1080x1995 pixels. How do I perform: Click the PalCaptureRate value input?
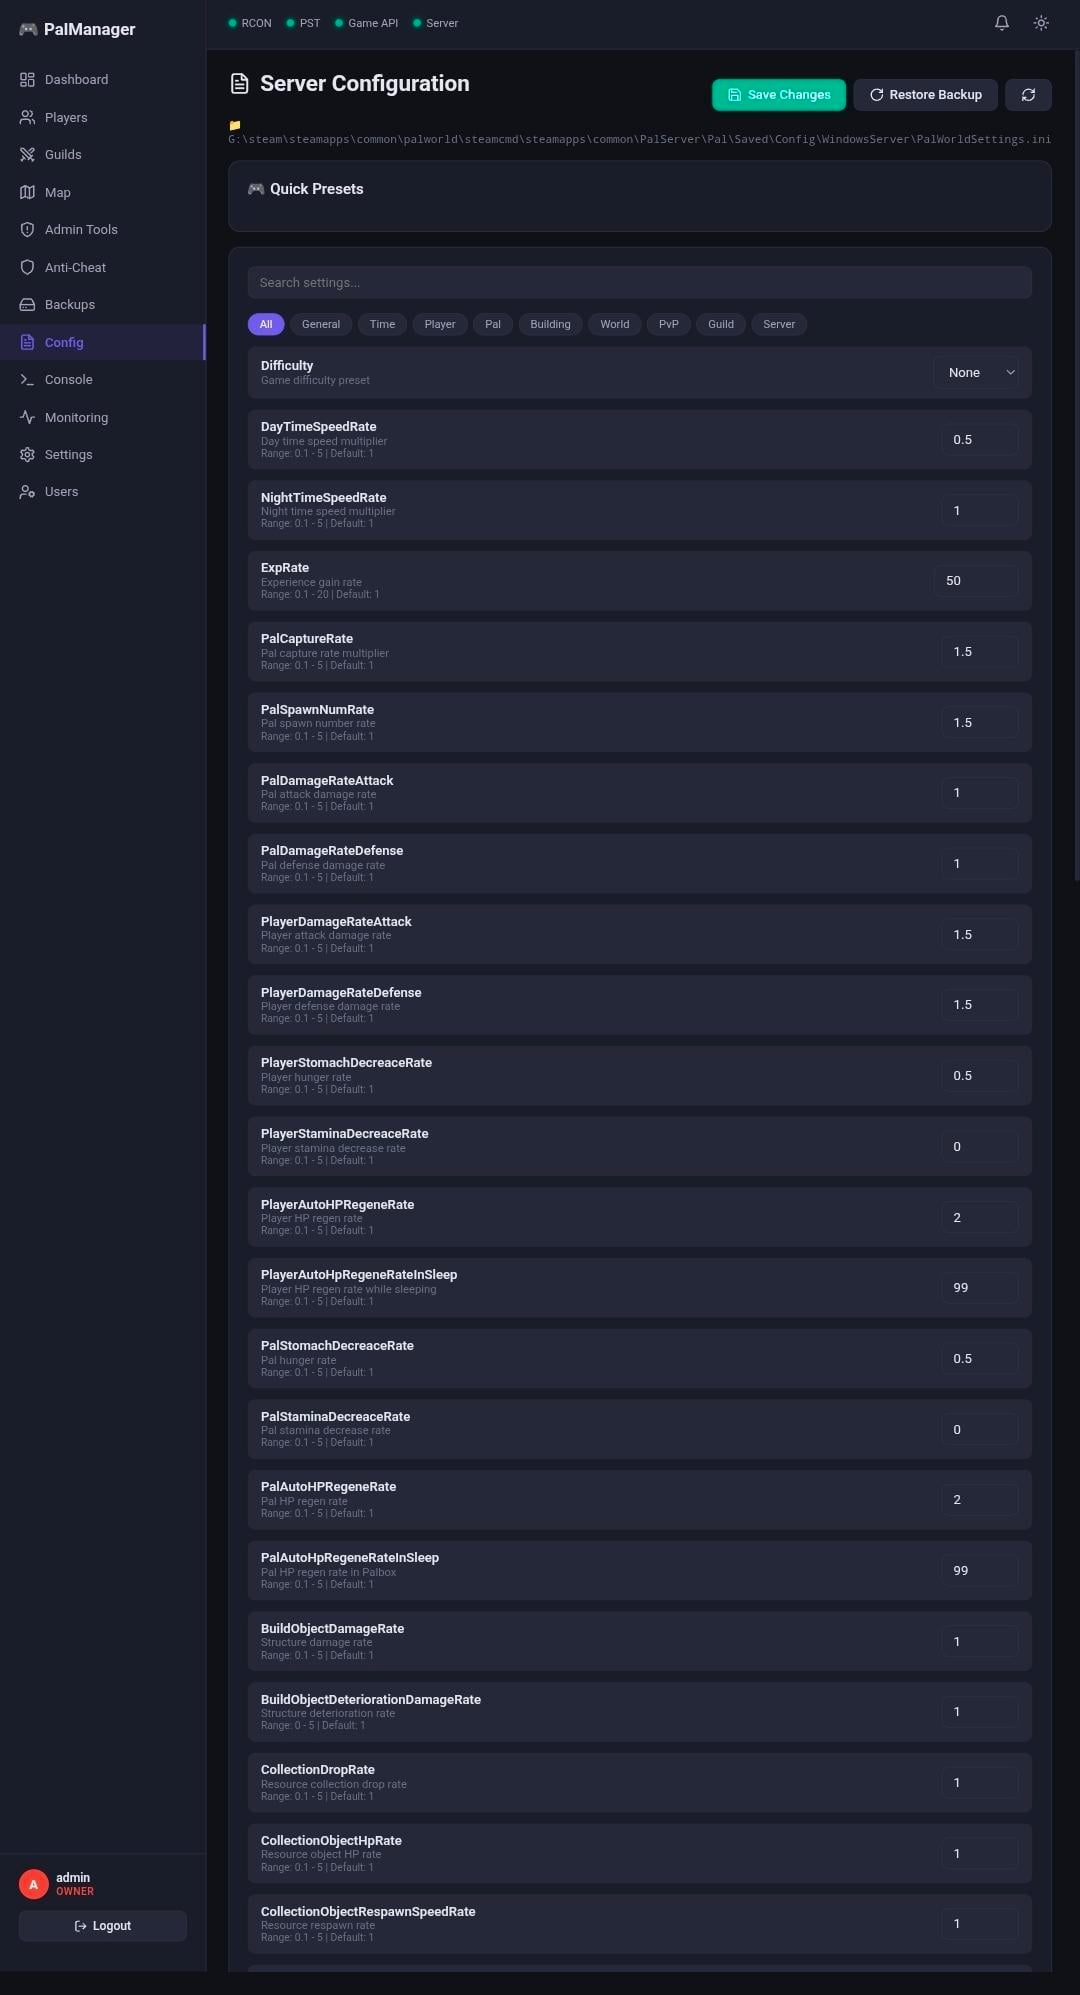(978, 652)
